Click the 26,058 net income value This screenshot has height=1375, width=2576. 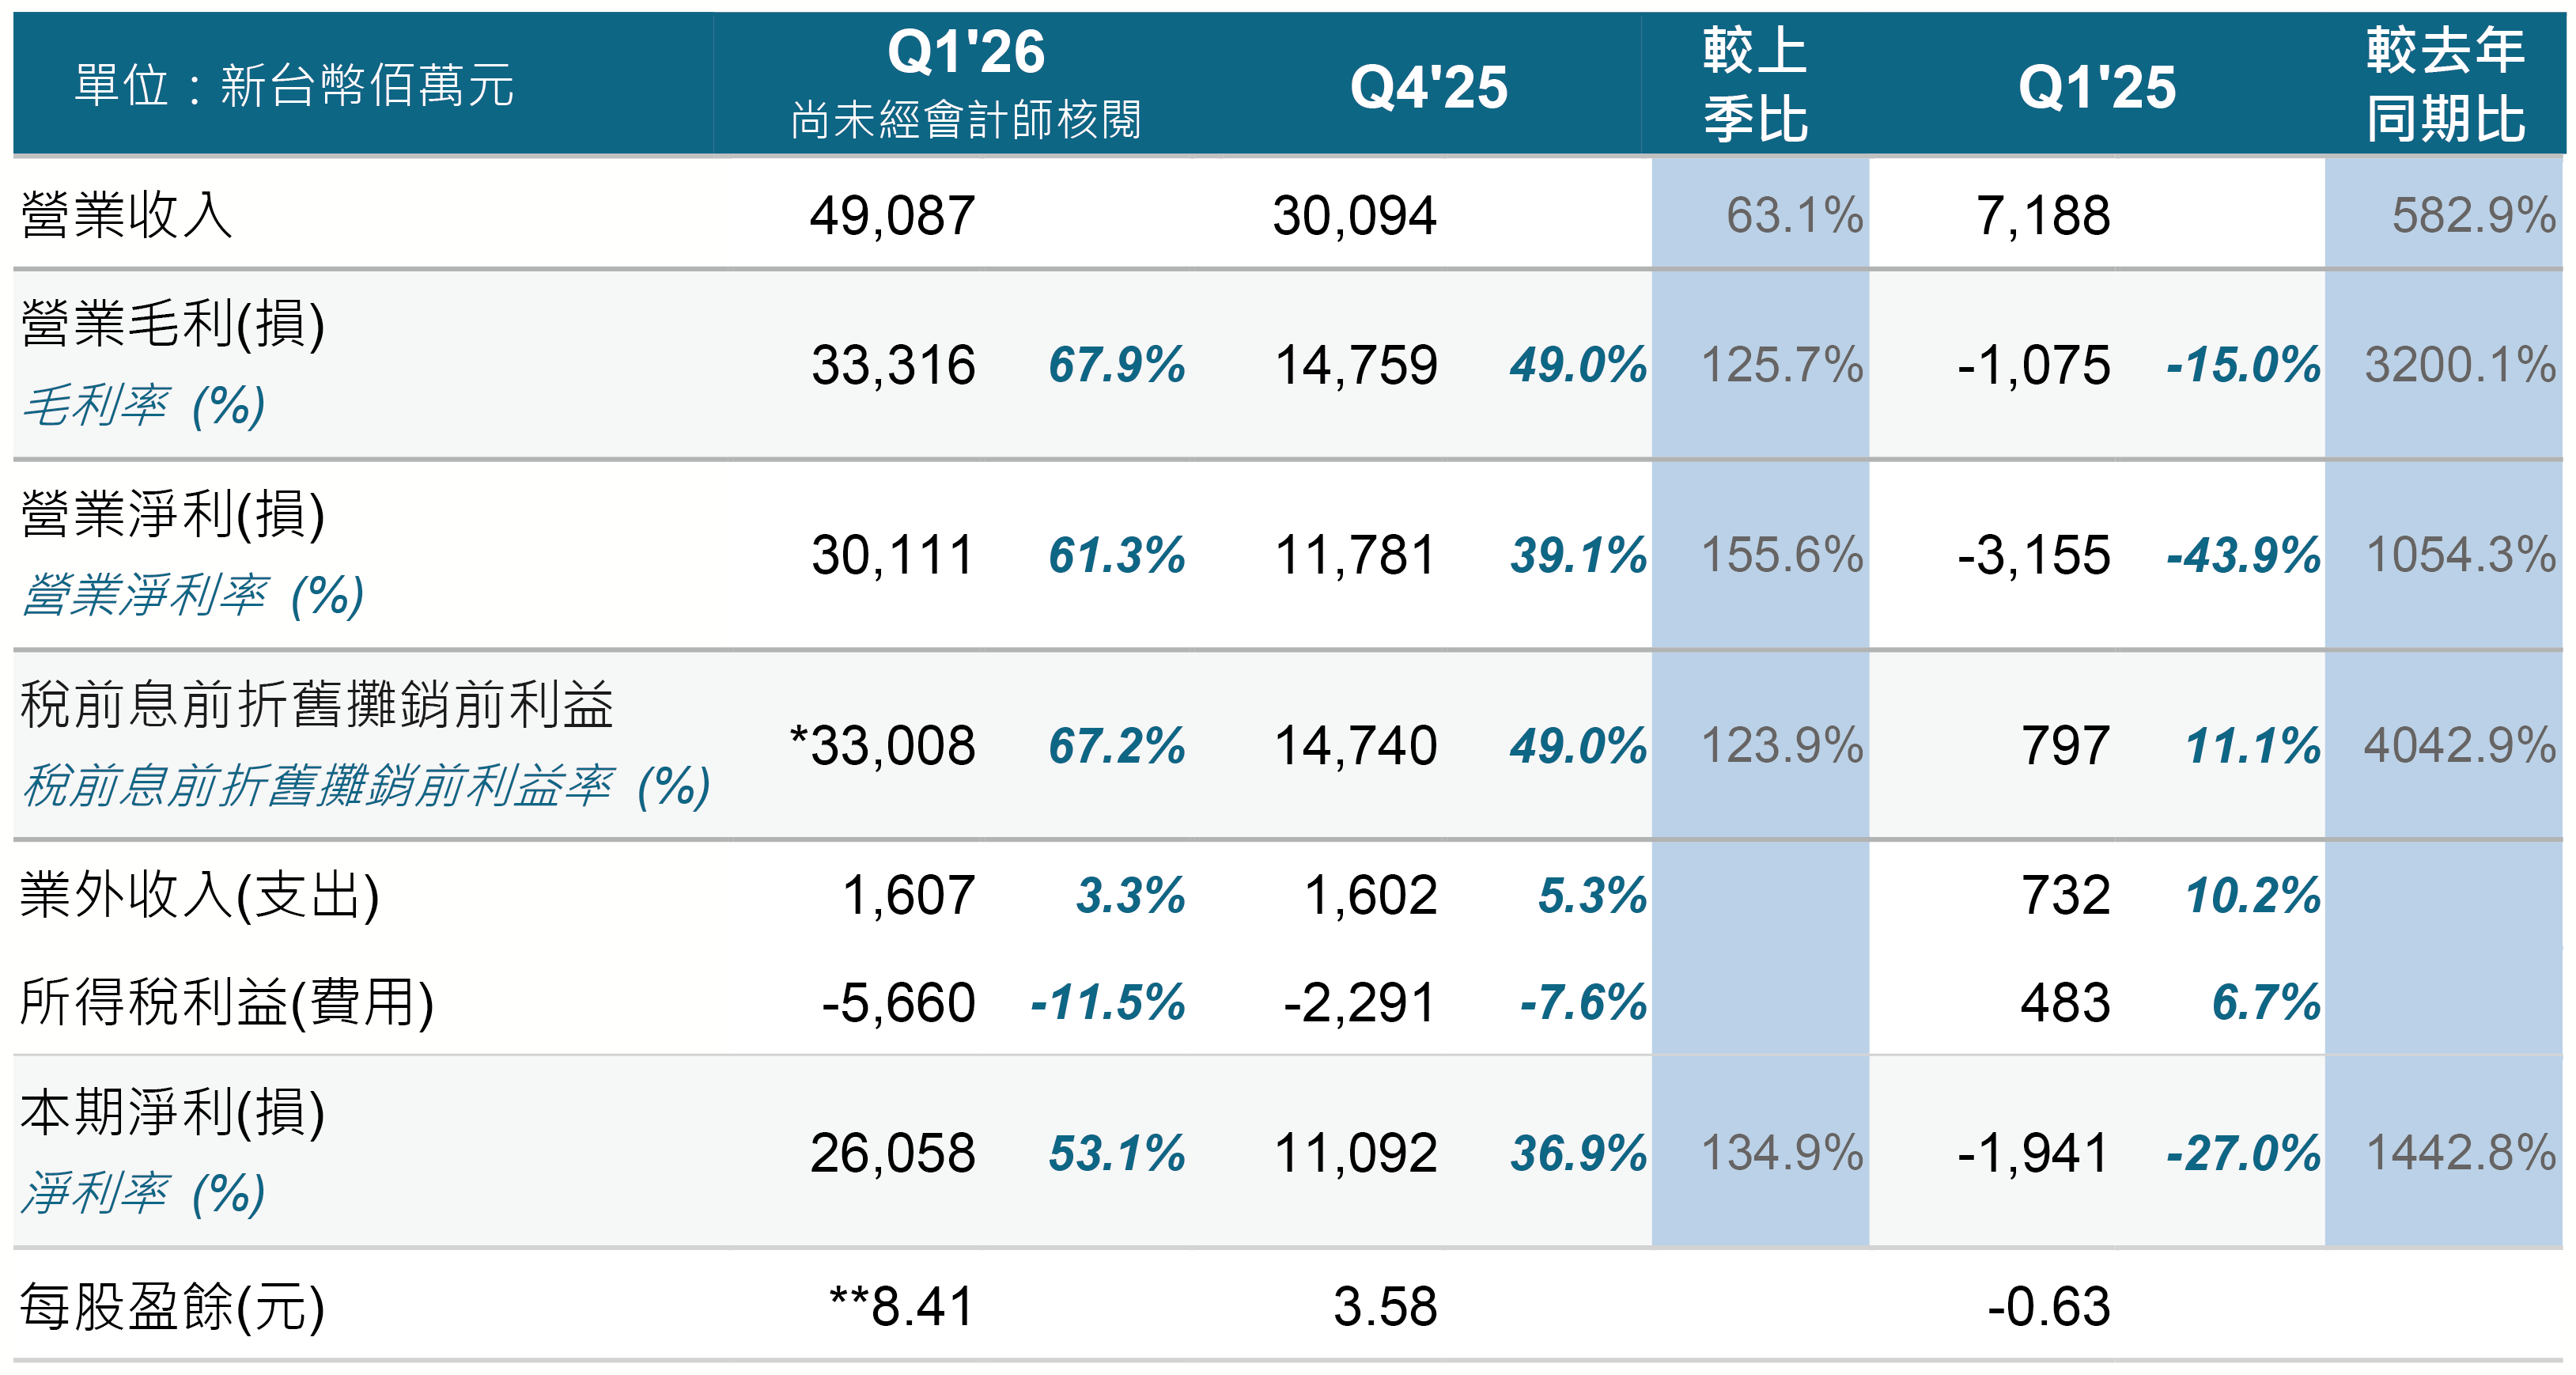pyautogui.click(x=892, y=1153)
